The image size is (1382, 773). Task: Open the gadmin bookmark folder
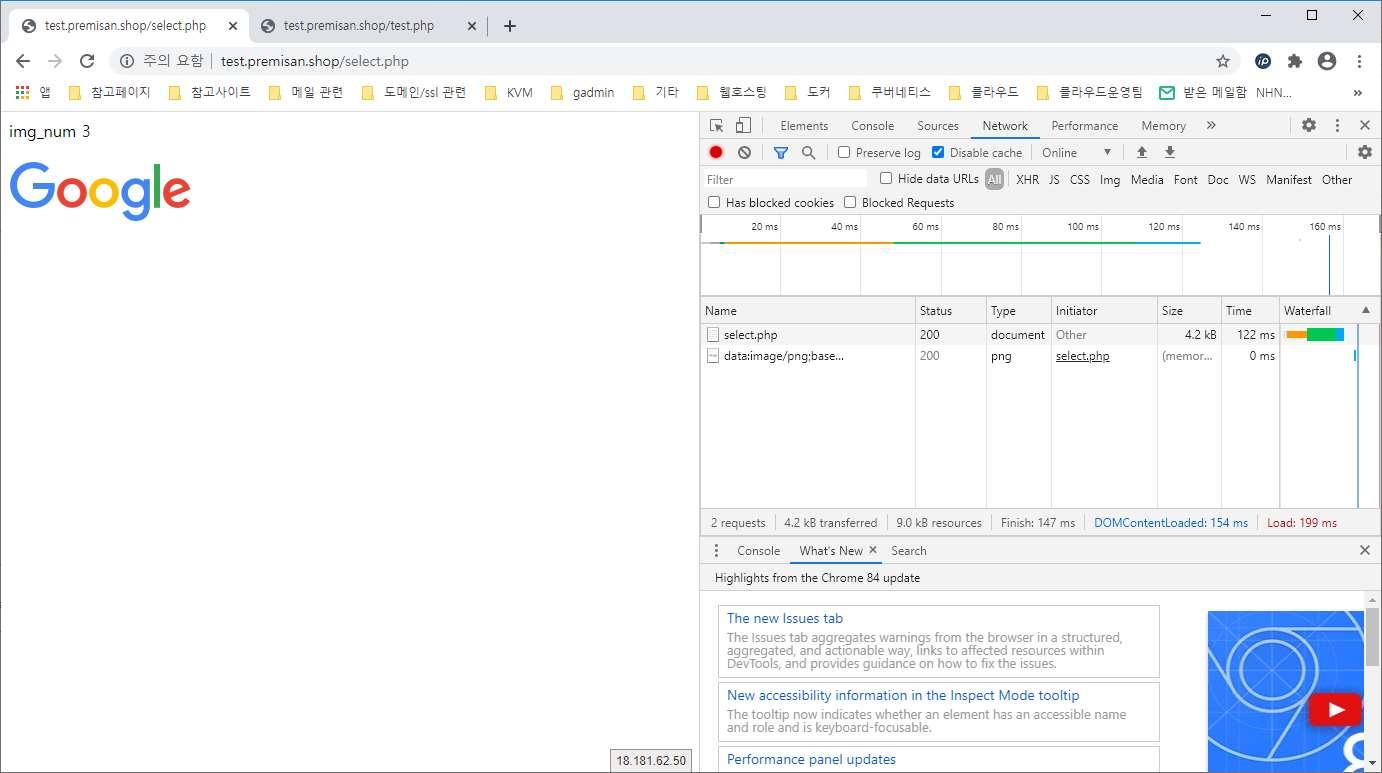pyautogui.click(x=583, y=92)
